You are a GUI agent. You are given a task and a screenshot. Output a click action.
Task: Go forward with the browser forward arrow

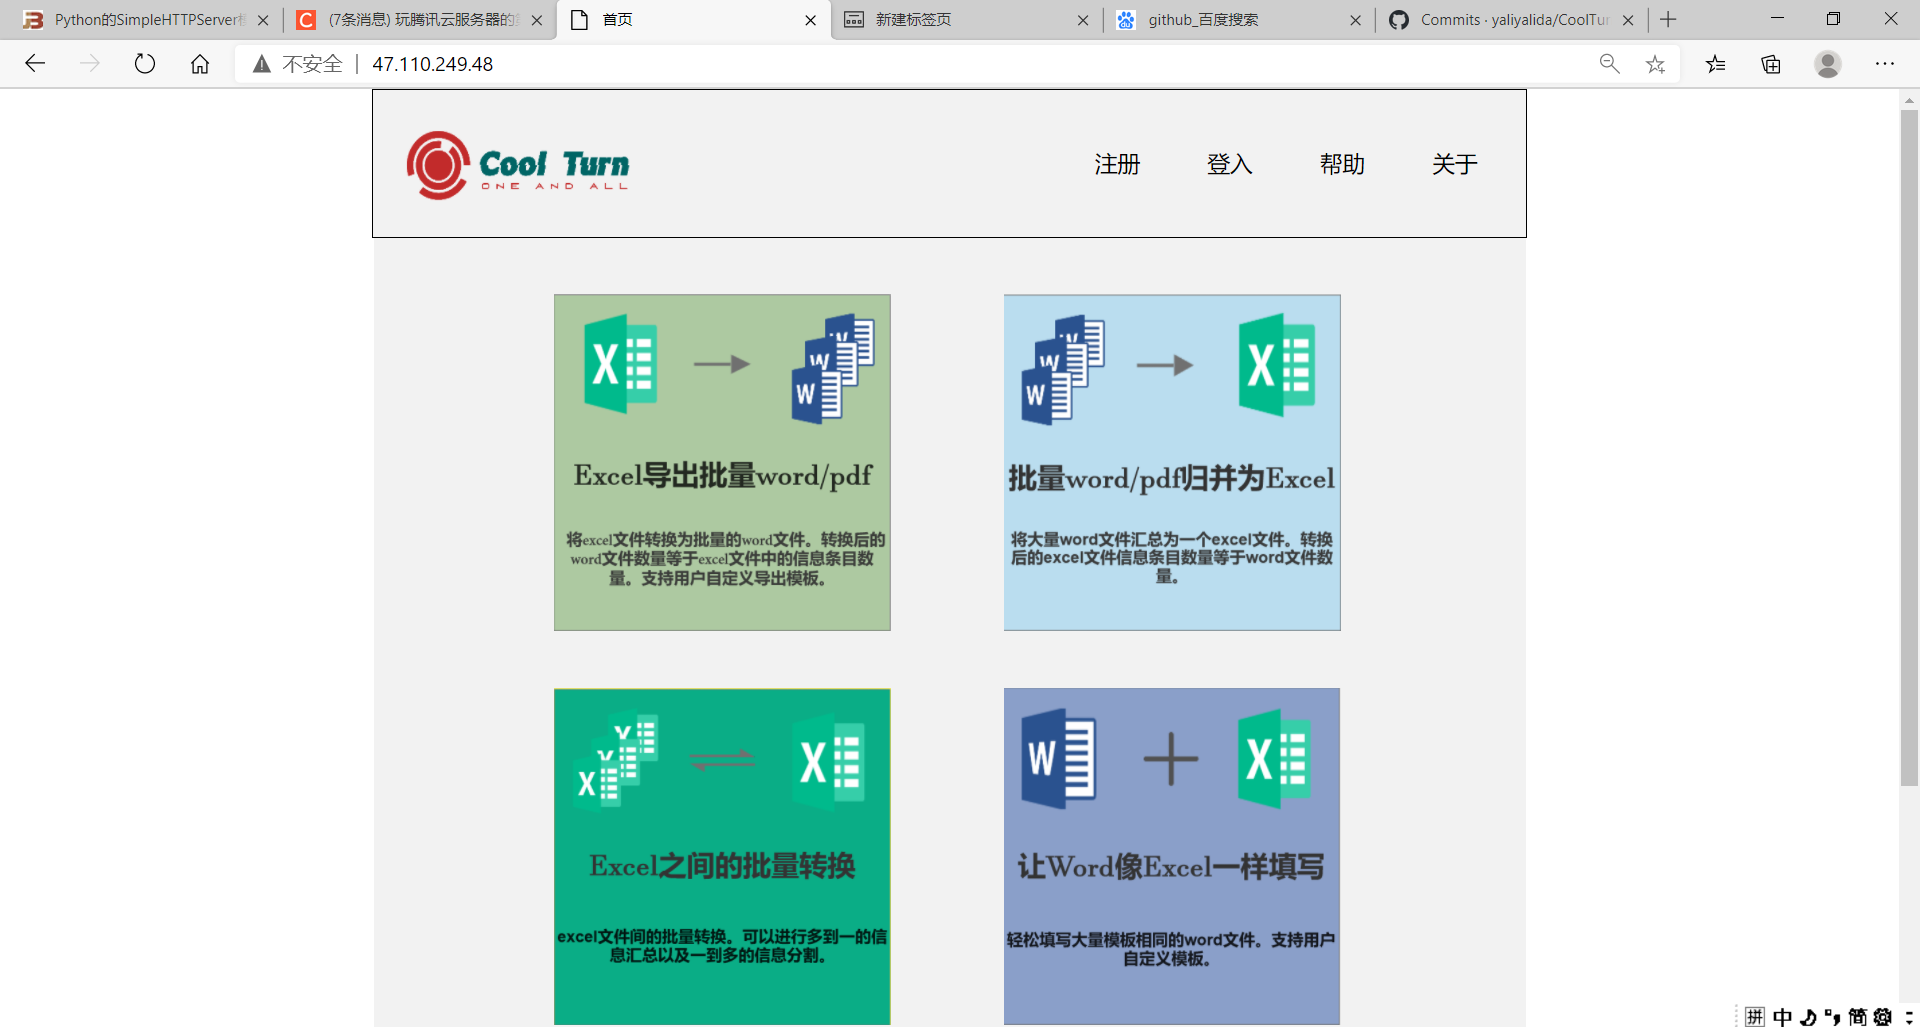click(90, 64)
